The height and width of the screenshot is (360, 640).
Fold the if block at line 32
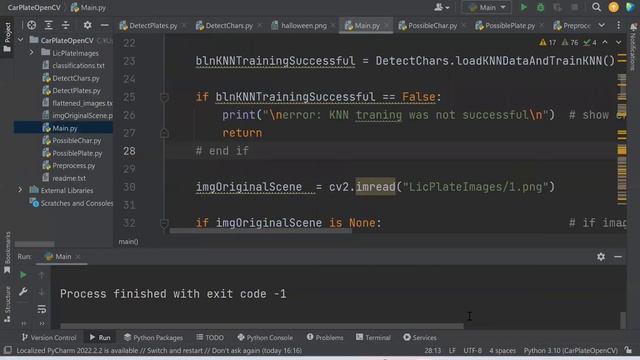pos(164,223)
